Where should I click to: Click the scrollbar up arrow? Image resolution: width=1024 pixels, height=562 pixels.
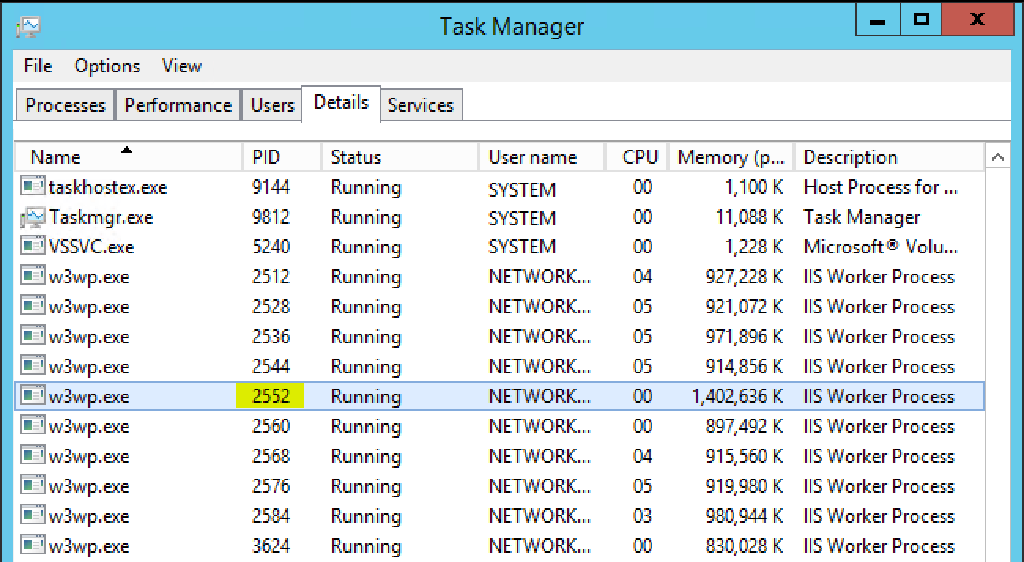click(997, 157)
